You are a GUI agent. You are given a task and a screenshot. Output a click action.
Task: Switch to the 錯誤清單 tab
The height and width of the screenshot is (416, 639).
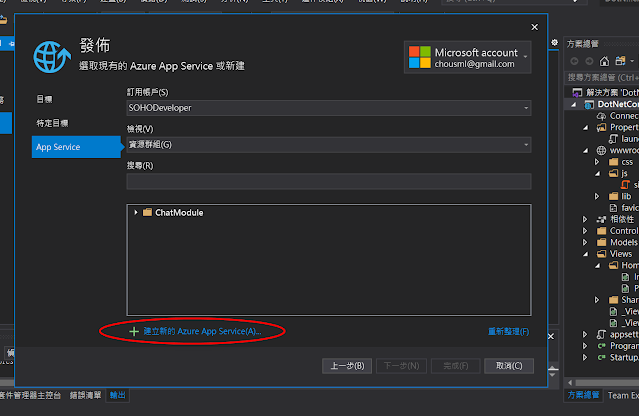tap(85, 395)
